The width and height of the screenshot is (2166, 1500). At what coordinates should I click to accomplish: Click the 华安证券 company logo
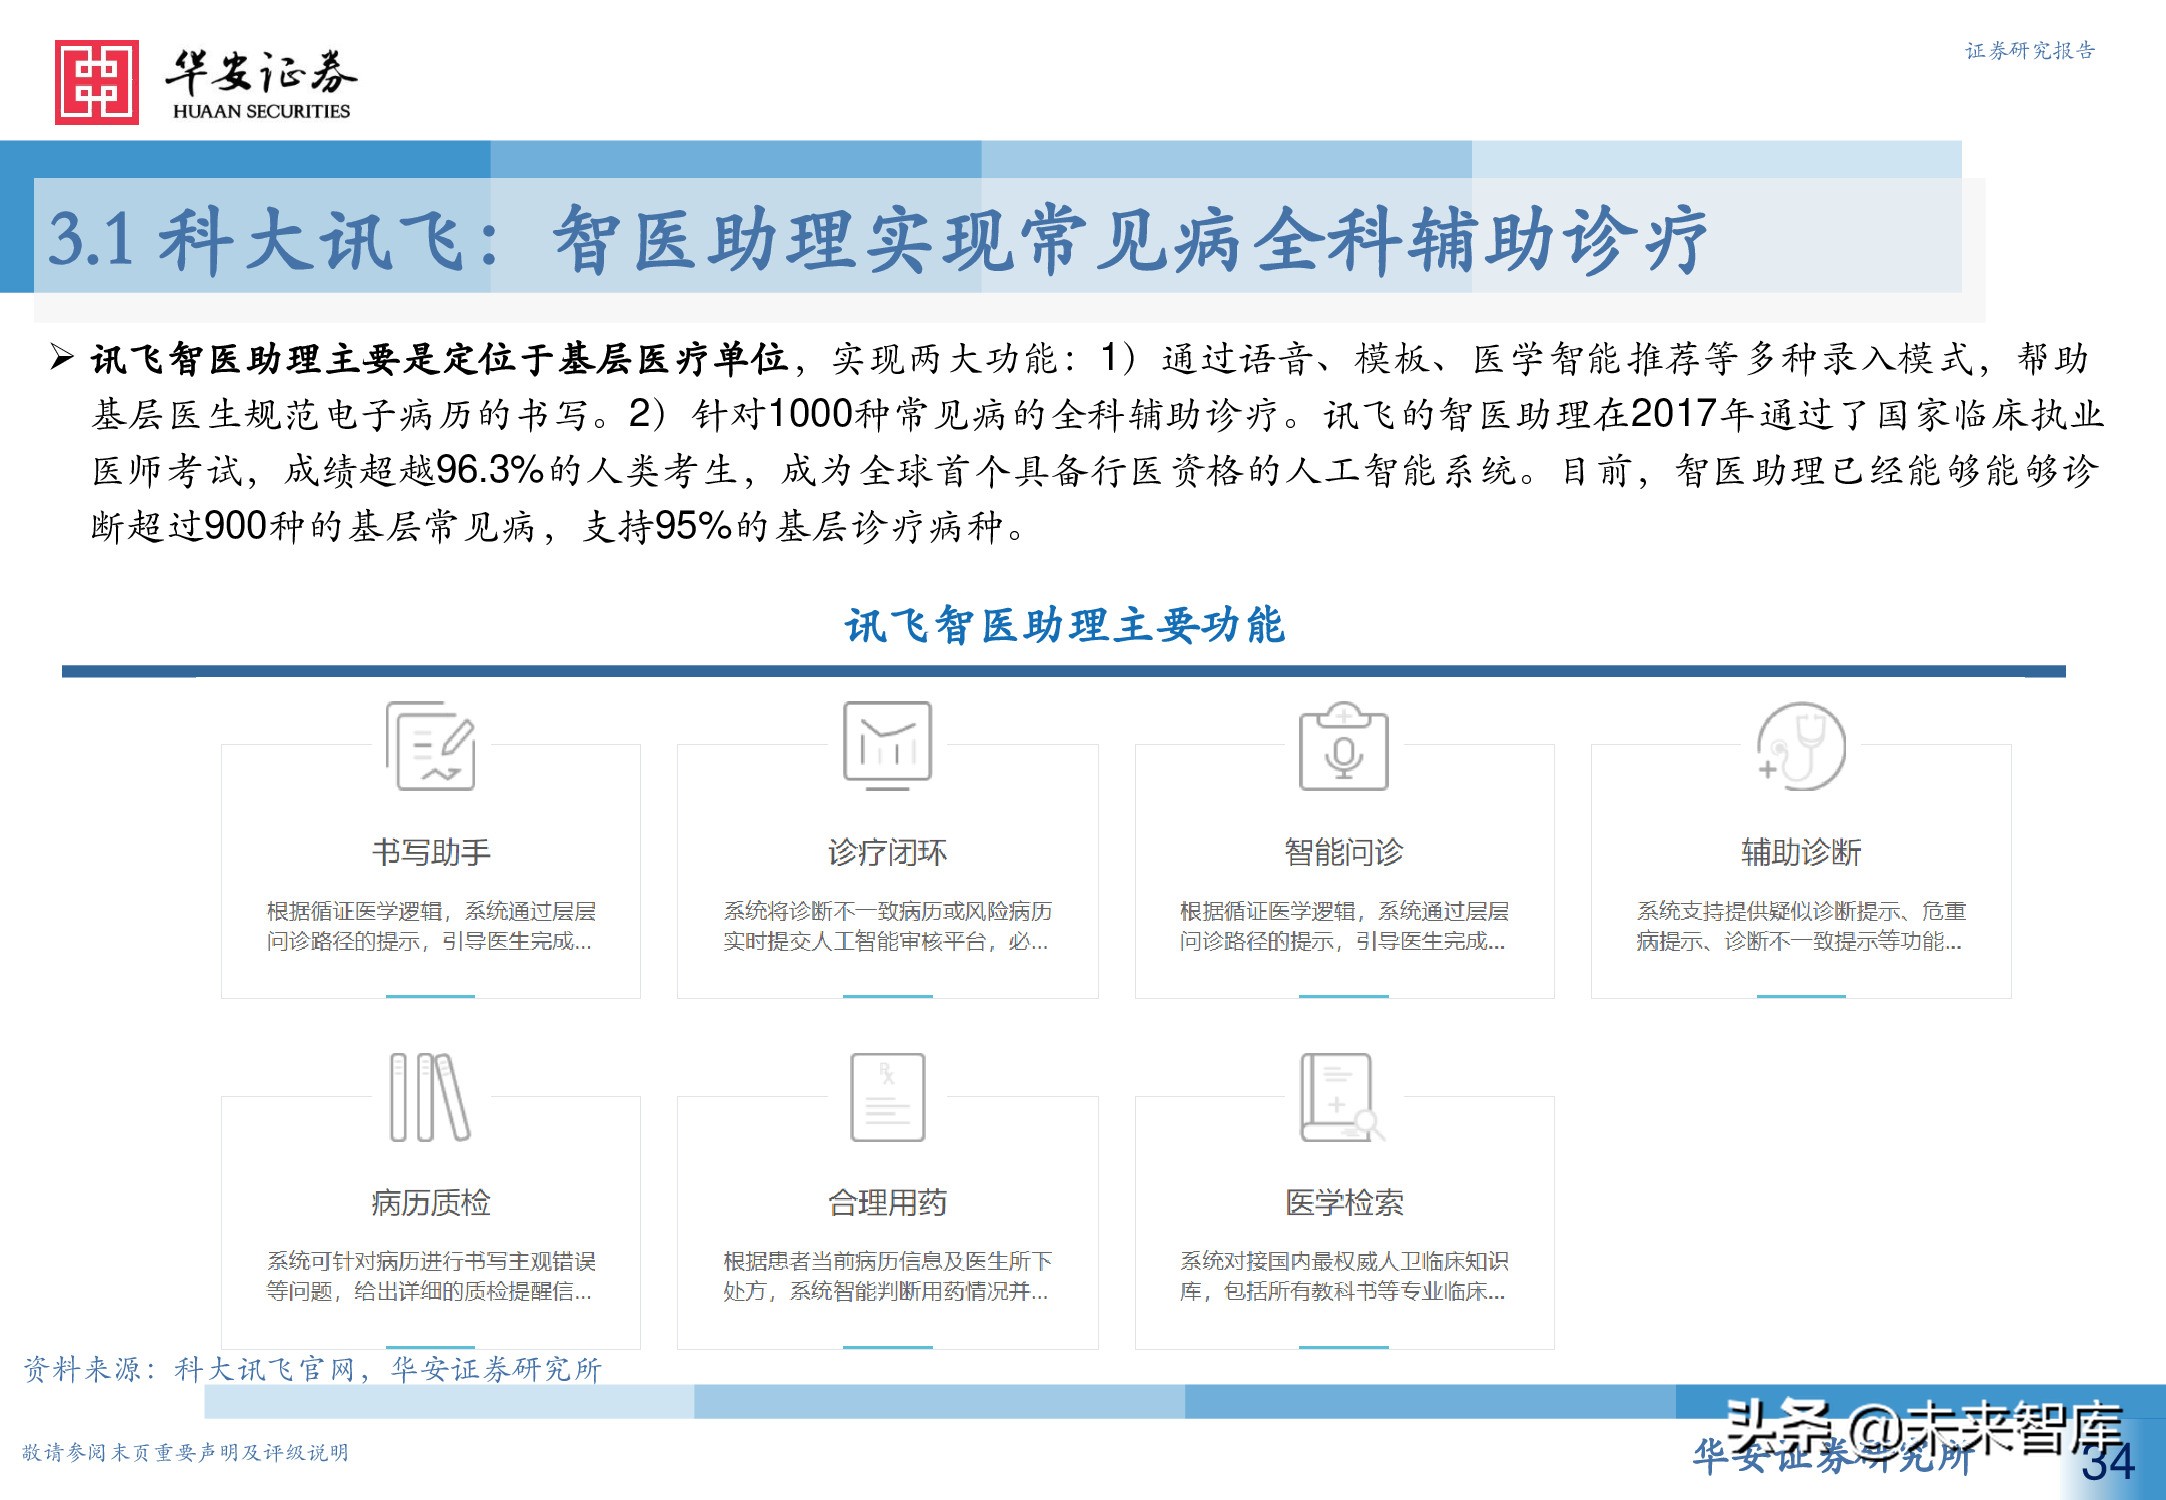tap(200, 75)
